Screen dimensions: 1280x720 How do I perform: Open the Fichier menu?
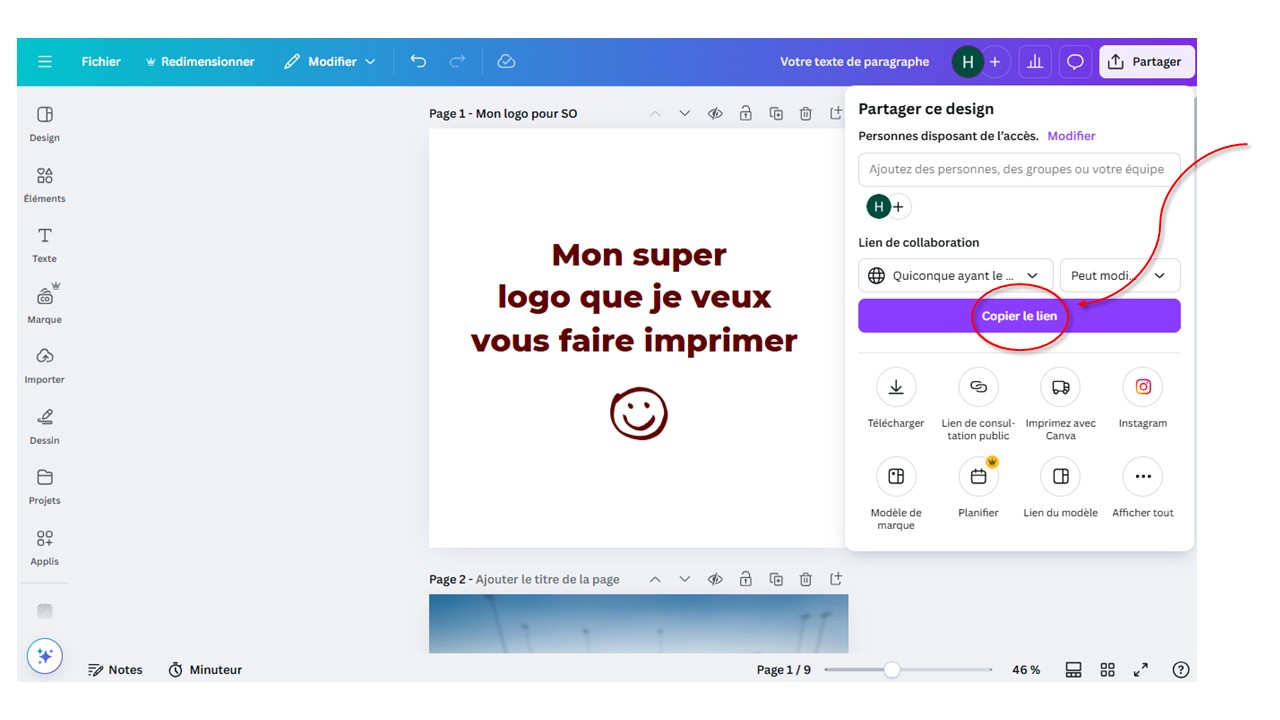[x=101, y=62]
